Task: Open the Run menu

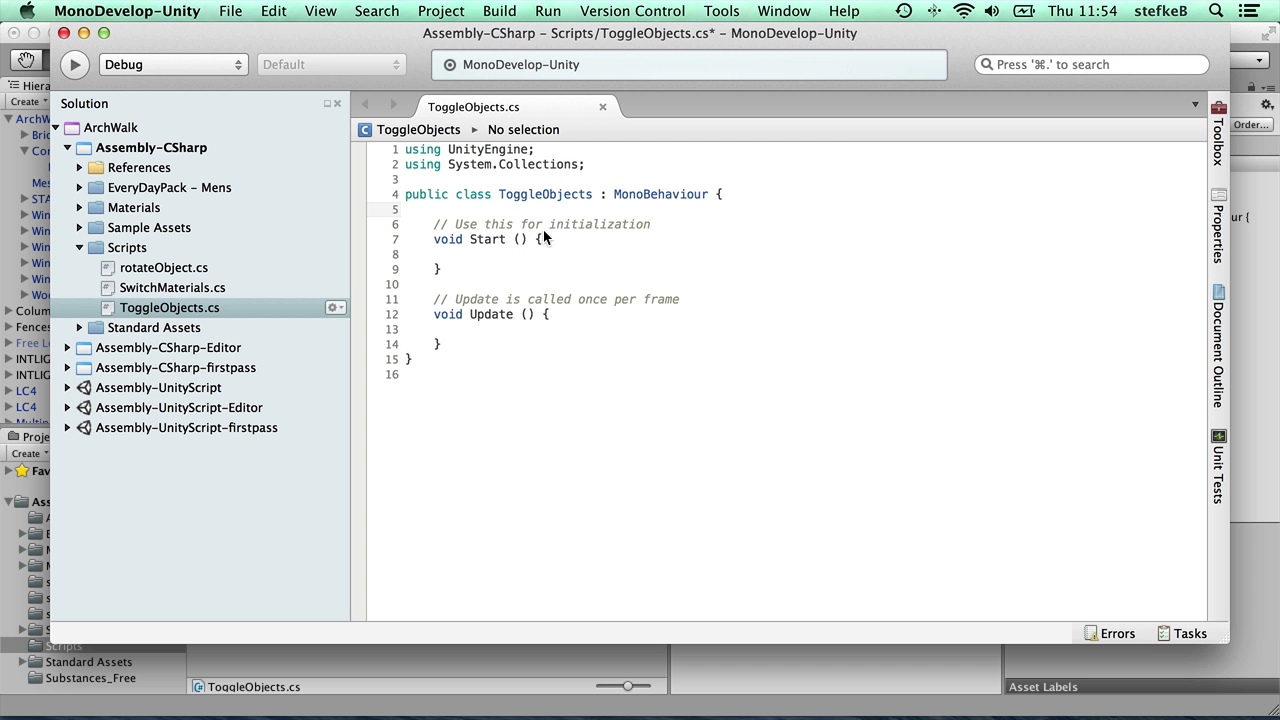Action: [548, 11]
